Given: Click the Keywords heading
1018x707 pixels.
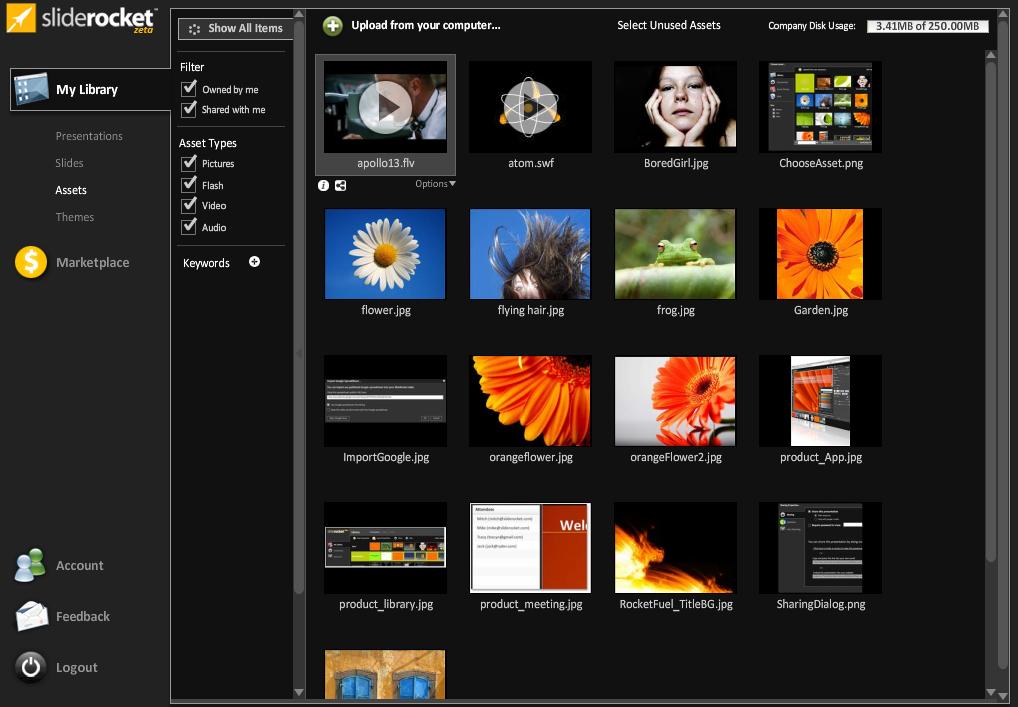Looking at the screenshot, I should pyautogui.click(x=206, y=263).
